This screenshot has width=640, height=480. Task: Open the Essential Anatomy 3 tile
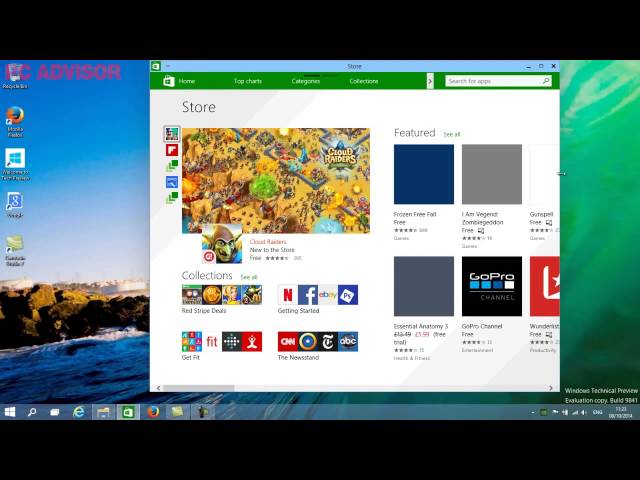(424, 286)
